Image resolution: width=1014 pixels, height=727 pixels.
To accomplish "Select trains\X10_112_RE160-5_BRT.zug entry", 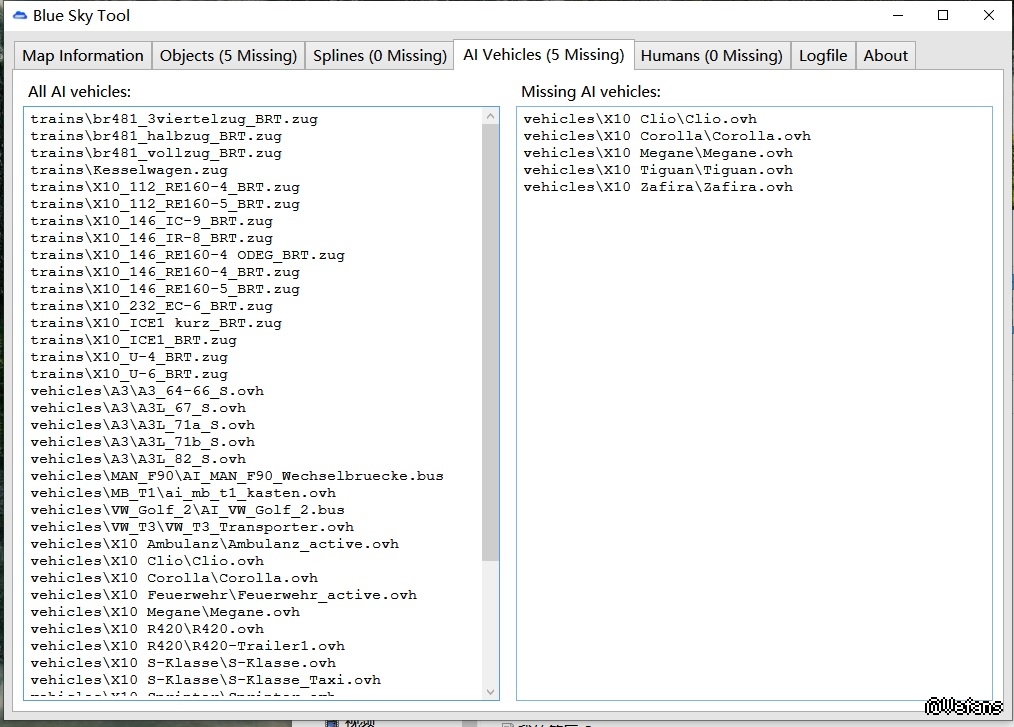I will (x=165, y=204).
